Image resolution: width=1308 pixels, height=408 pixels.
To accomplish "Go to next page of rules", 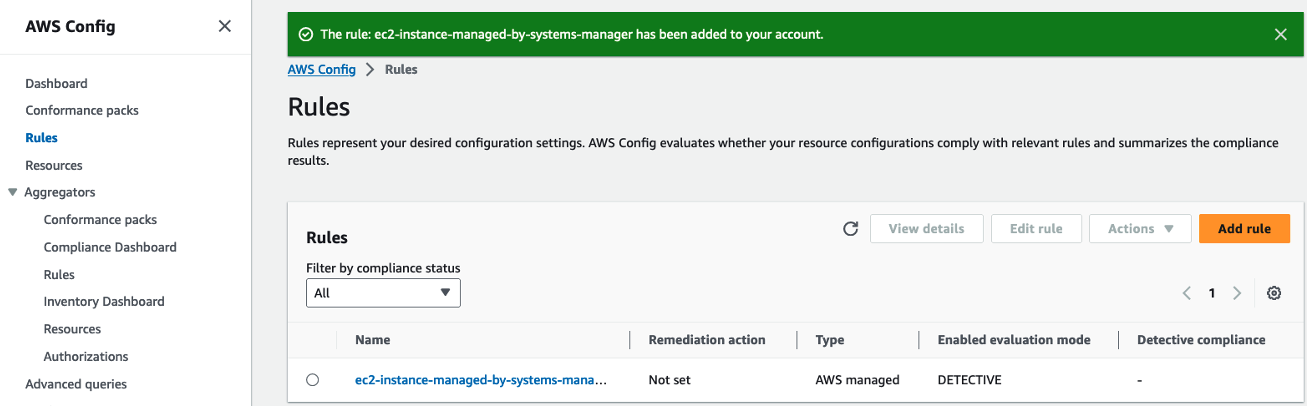I will click(x=1237, y=293).
